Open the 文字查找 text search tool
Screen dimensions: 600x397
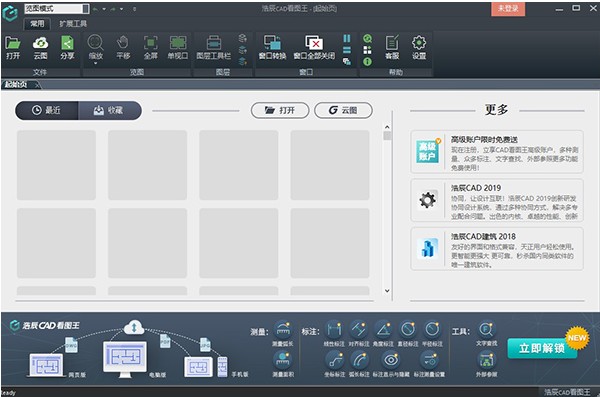tap(486, 333)
